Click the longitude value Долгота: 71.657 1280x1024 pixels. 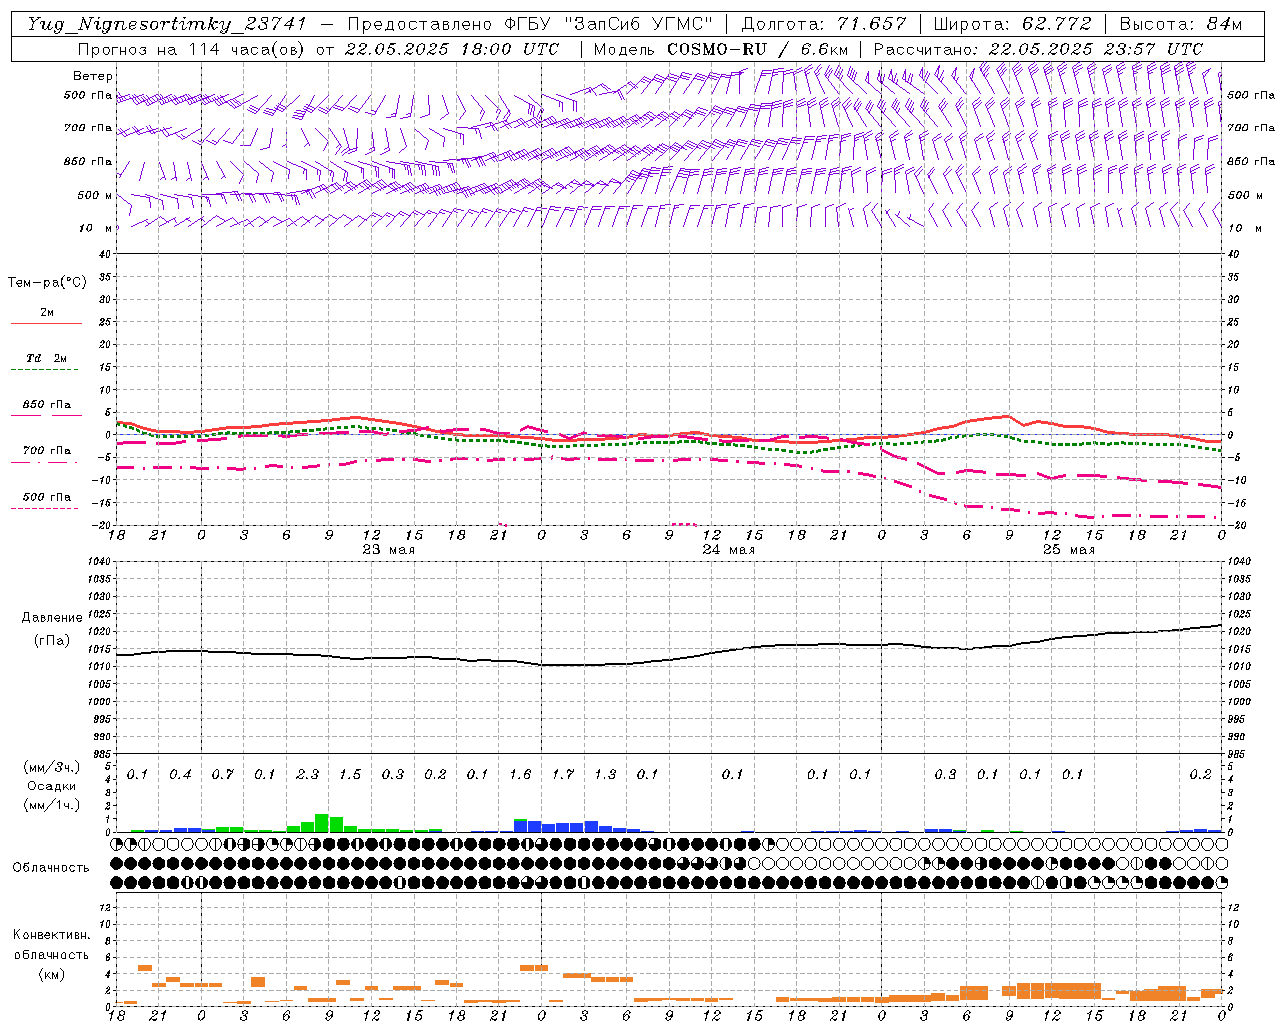[824, 24]
